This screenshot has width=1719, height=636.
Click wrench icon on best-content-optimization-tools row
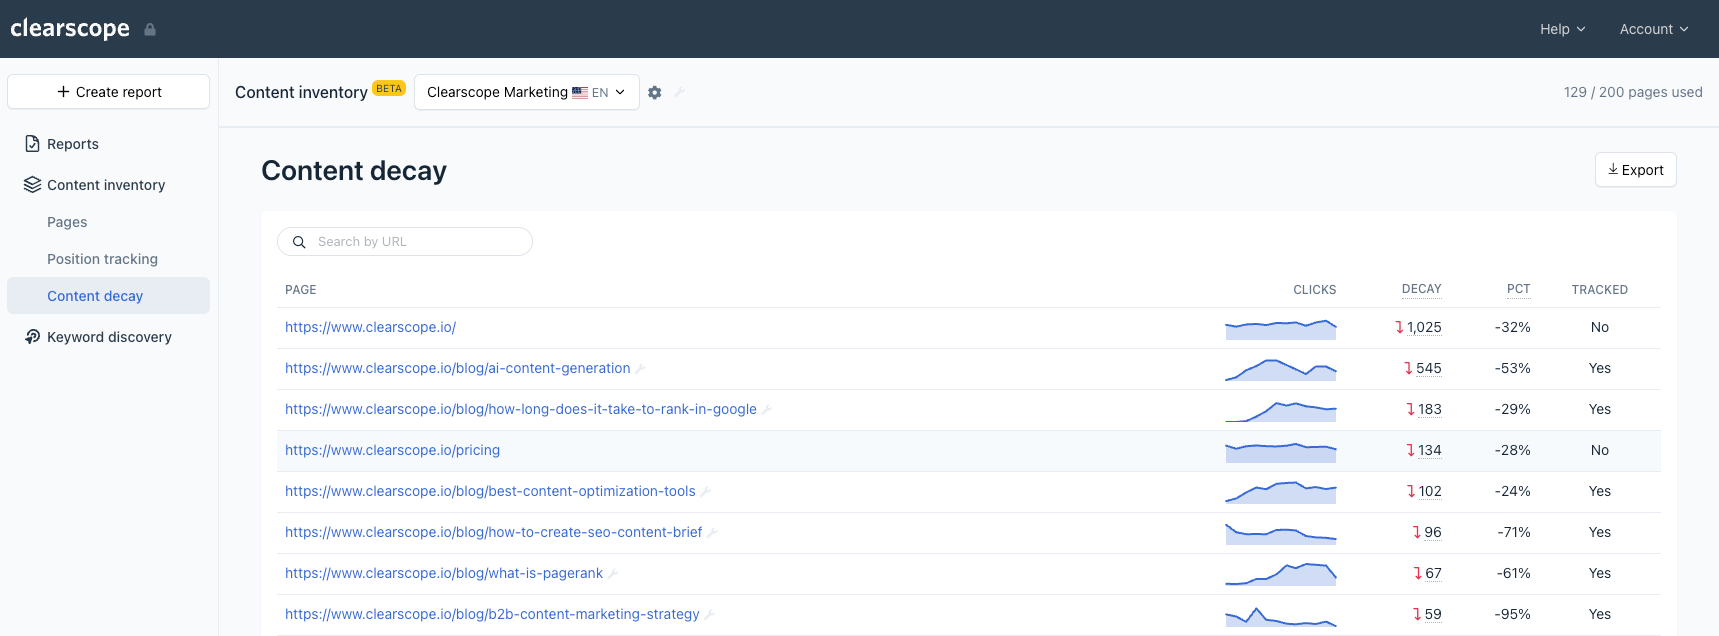(x=705, y=492)
